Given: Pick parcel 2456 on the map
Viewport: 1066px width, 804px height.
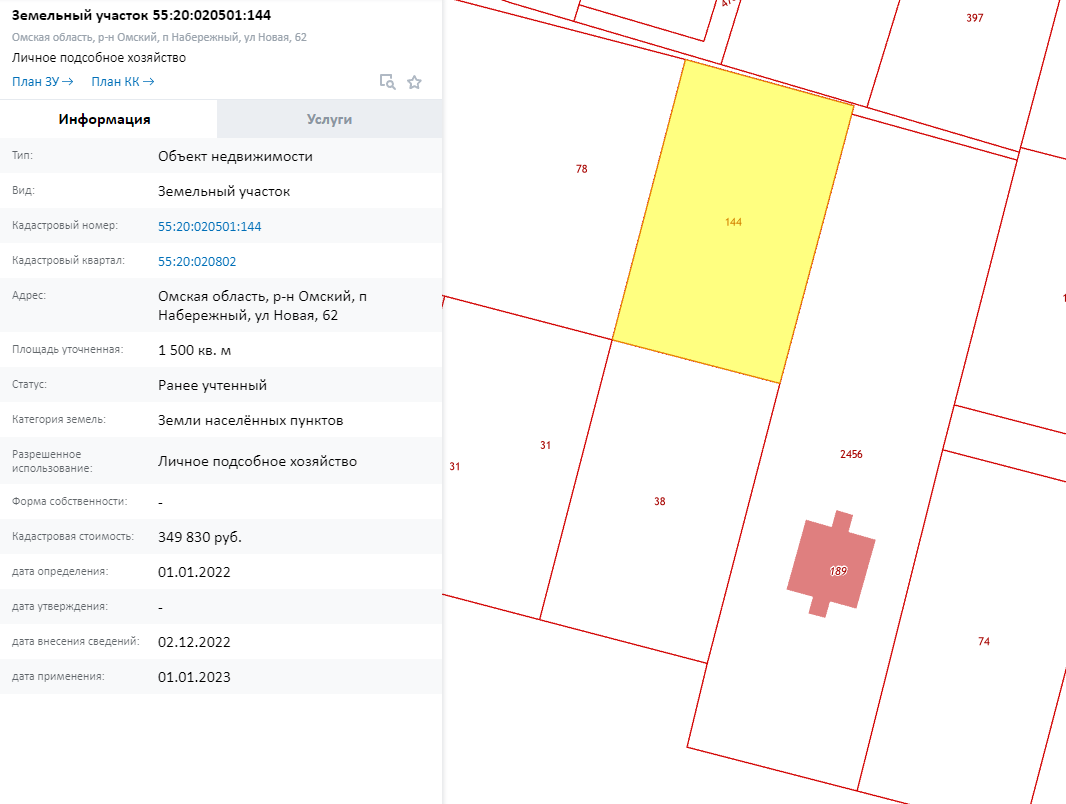Looking at the screenshot, I should (x=851, y=454).
